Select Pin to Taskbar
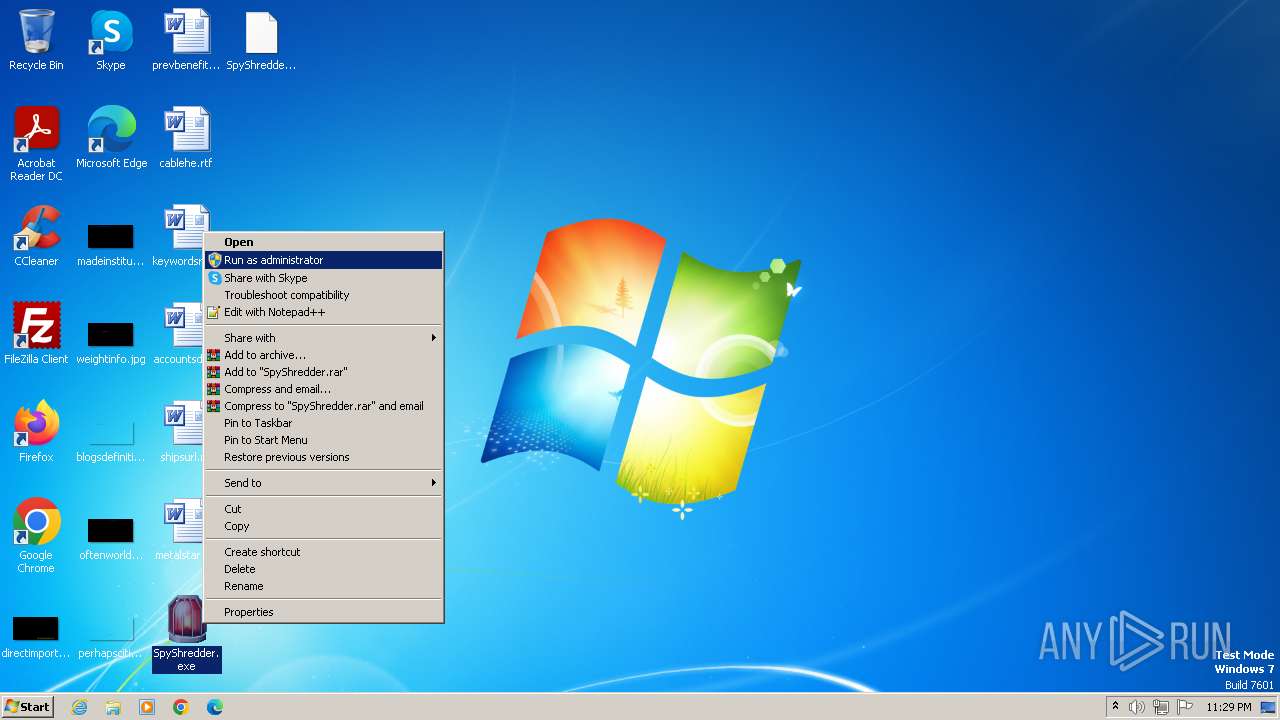 pyautogui.click(x=324, y=423)
